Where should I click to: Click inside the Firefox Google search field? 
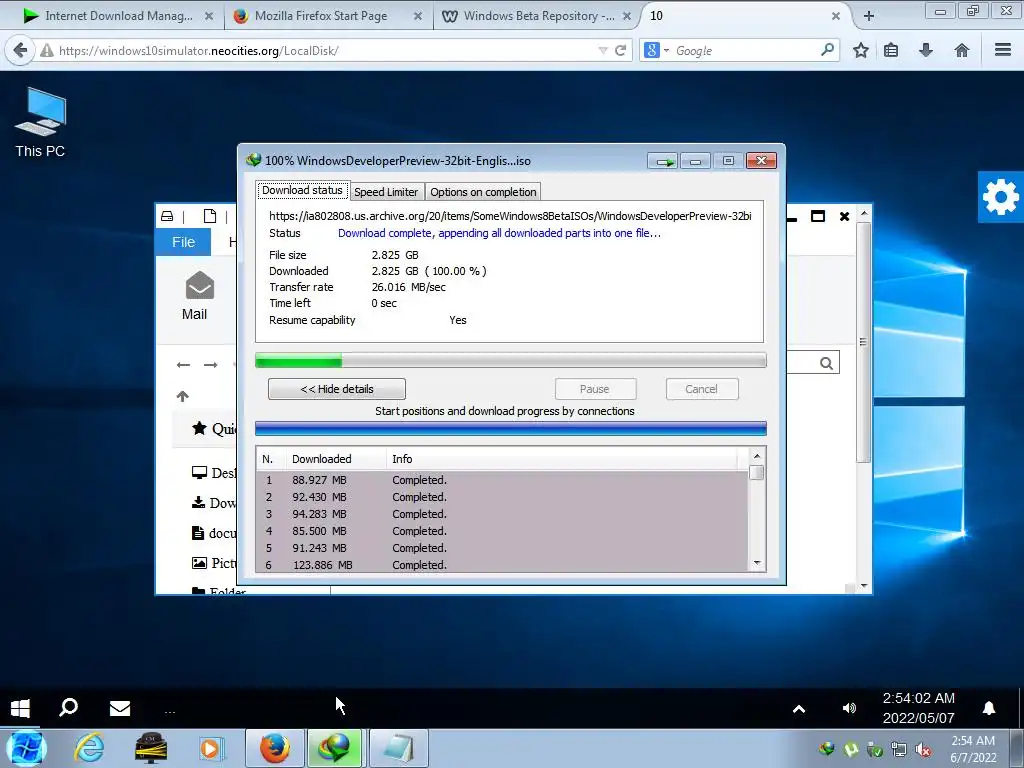[745, 50]
